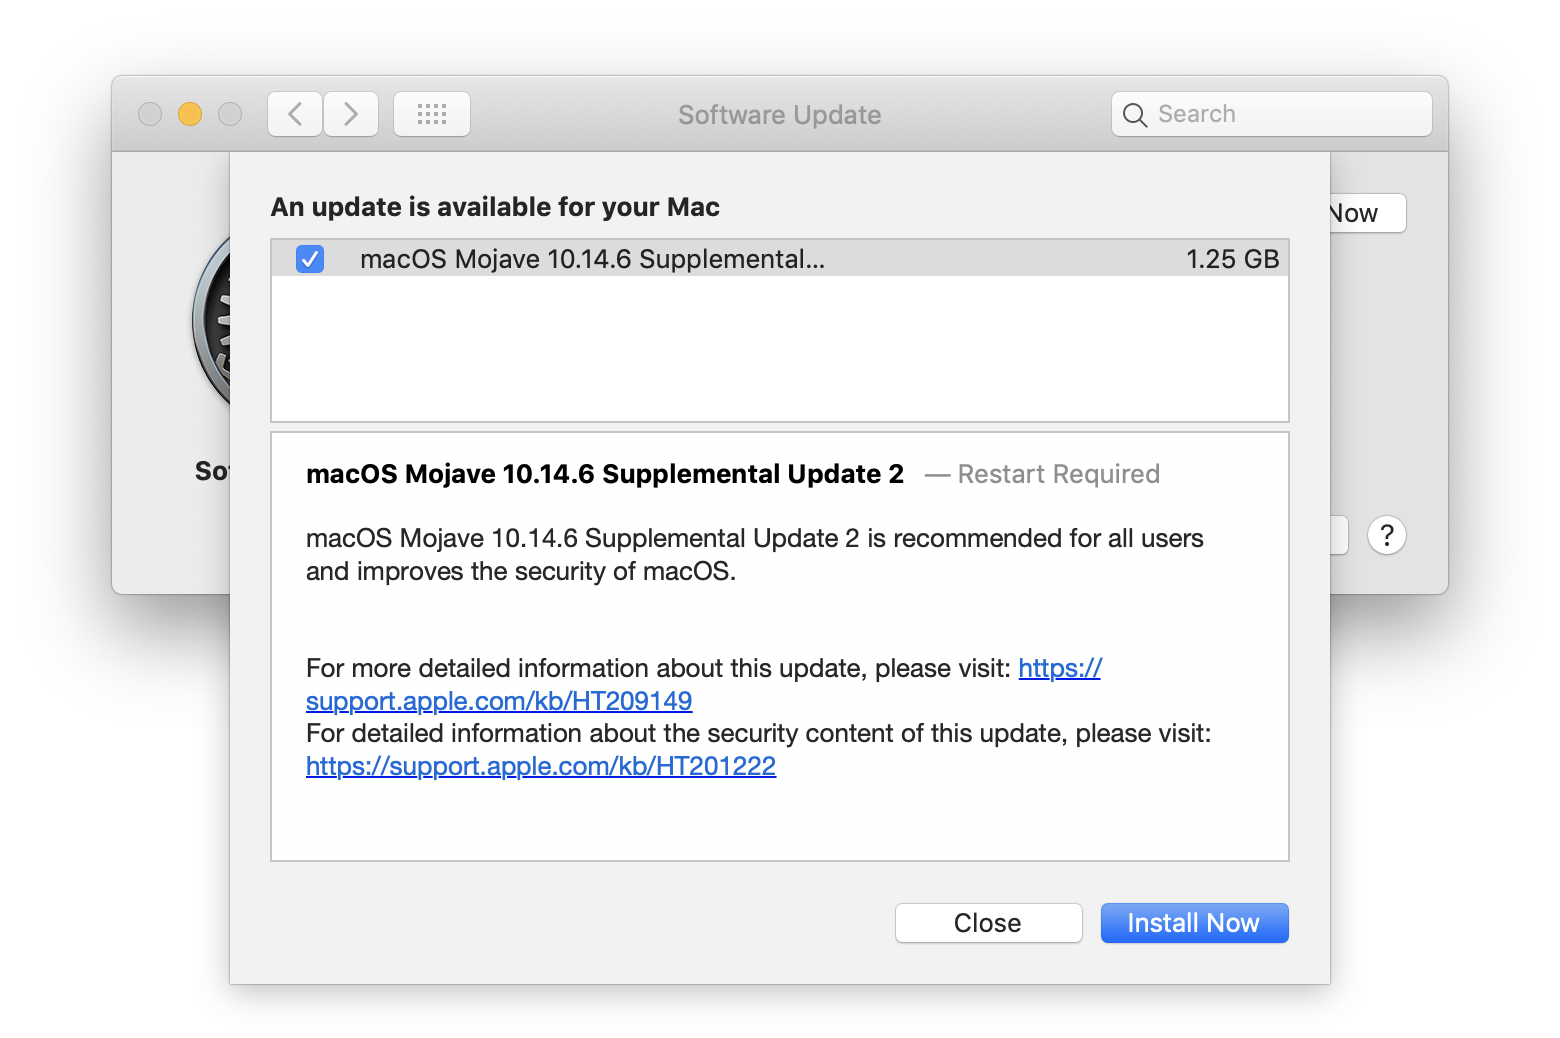This screenshot has width=1560, height=1038.
Task: Click the back navigation arrow
Action: (295, 114)
